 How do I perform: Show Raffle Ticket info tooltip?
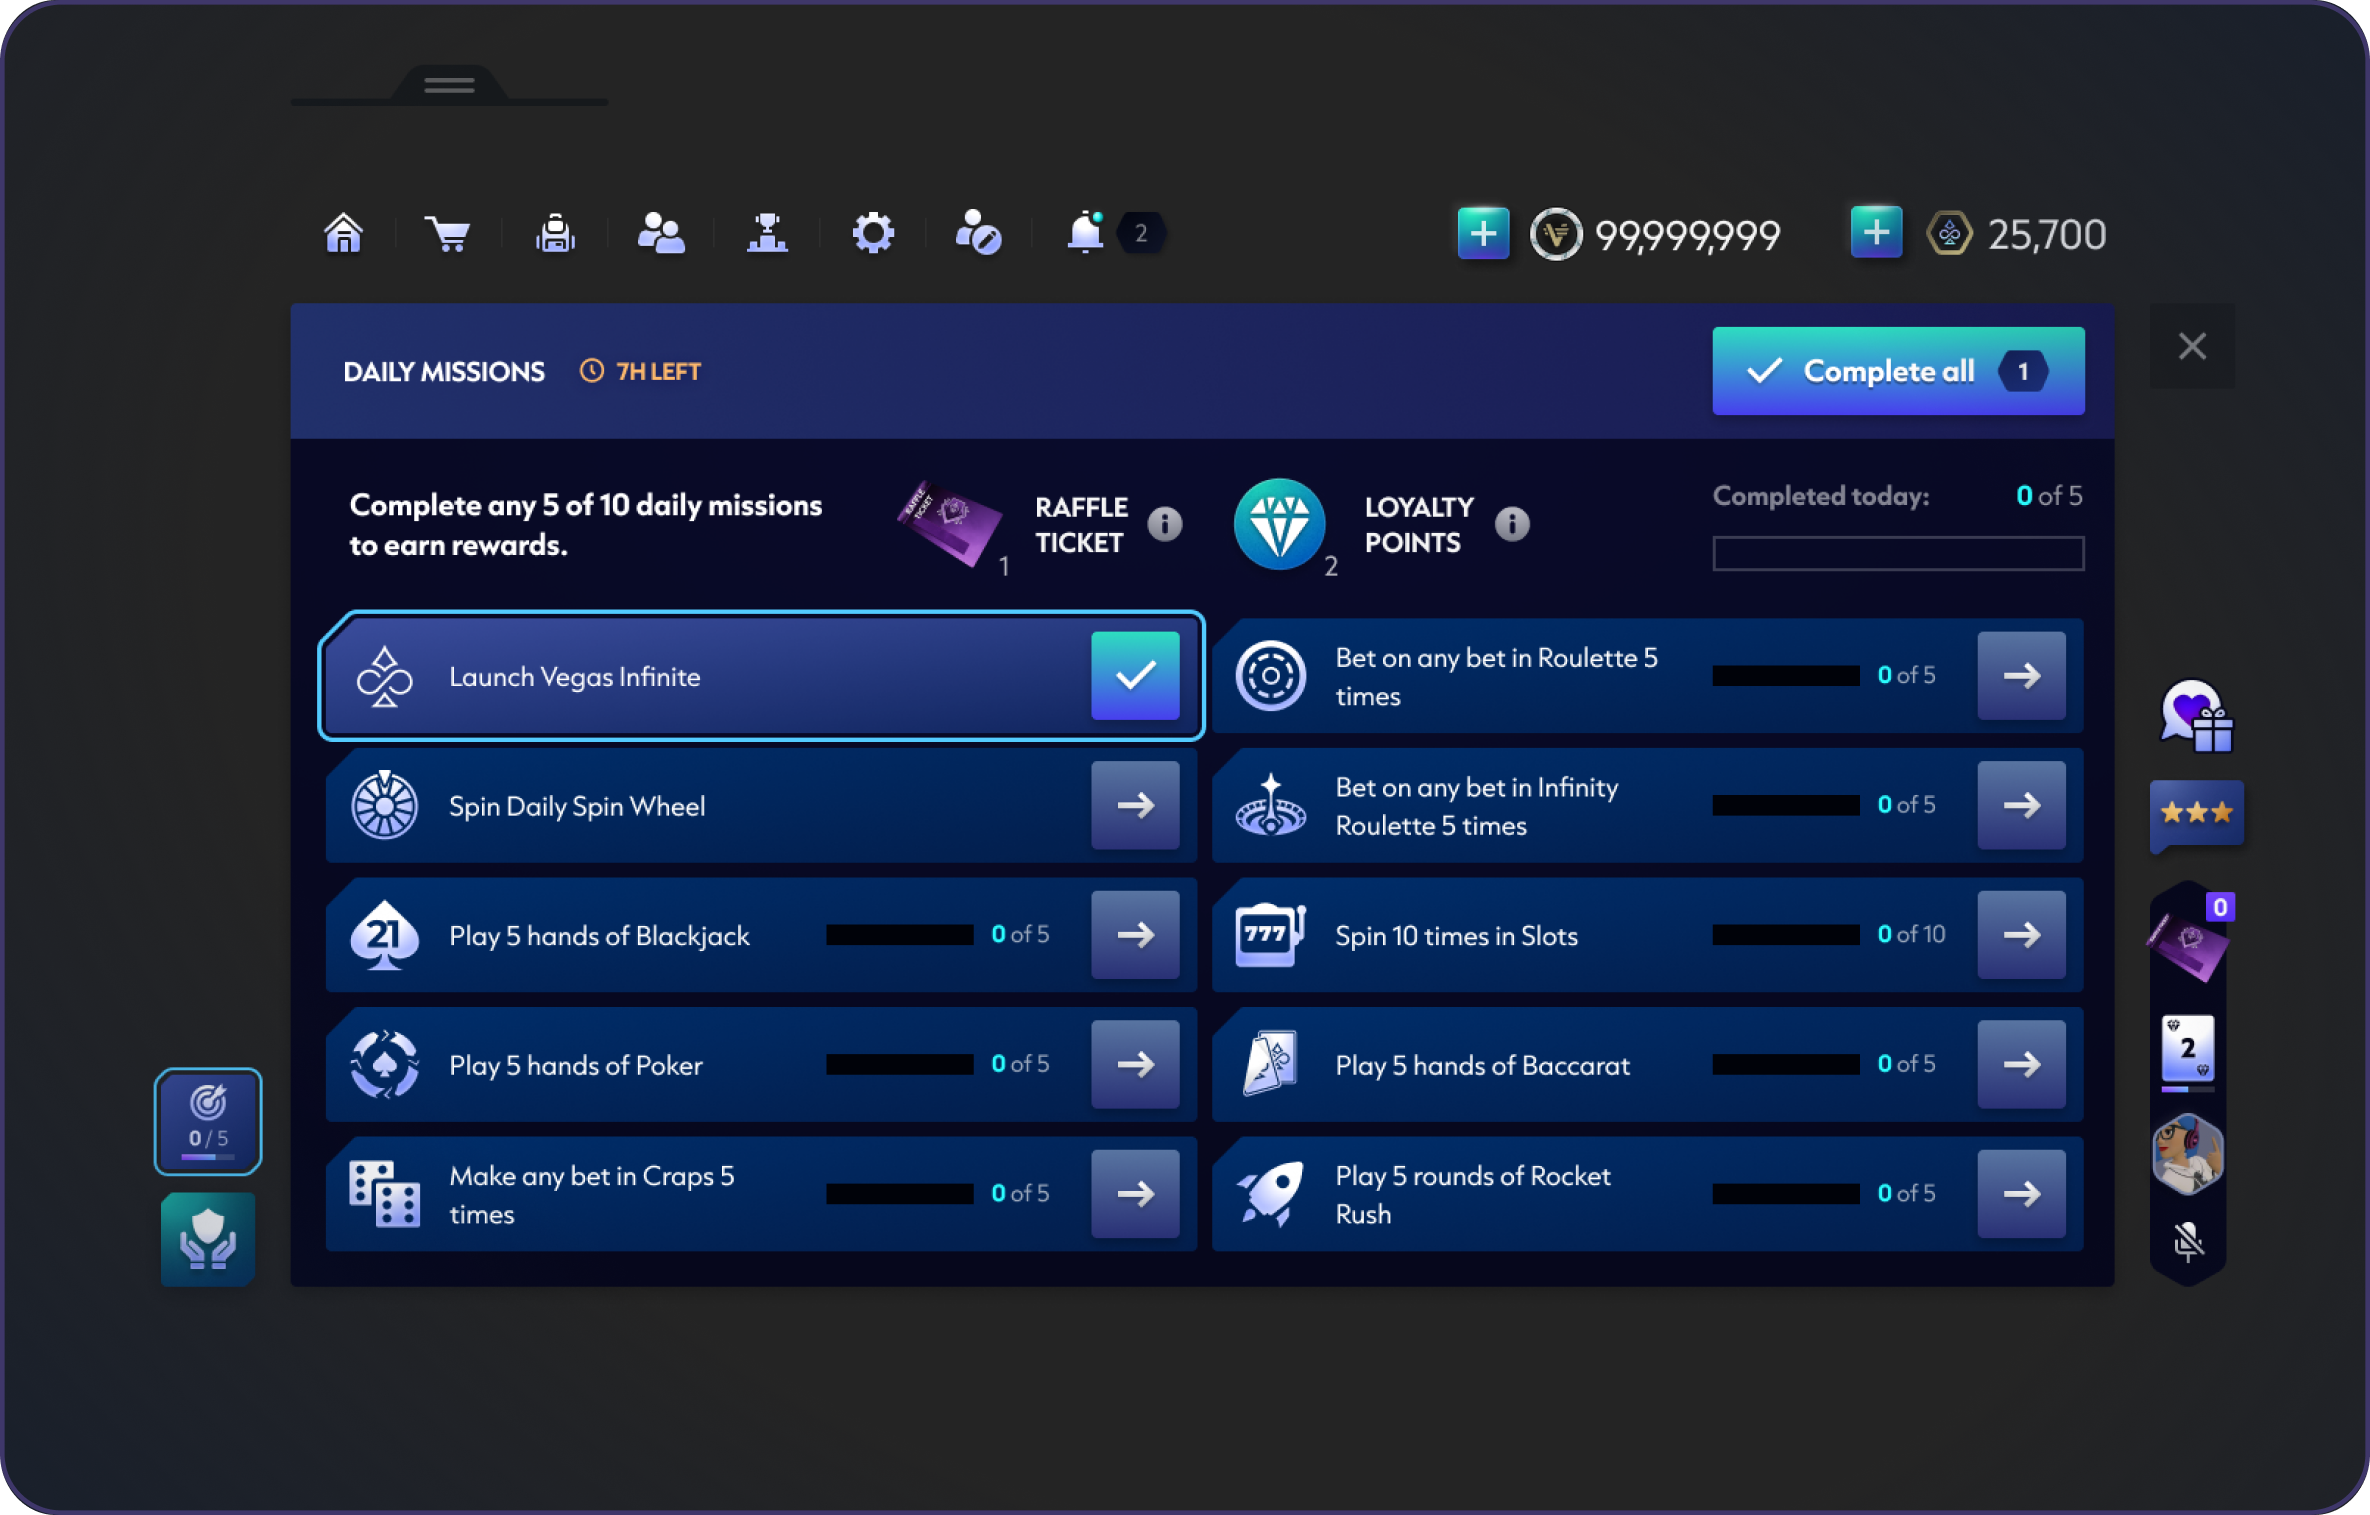[1164, 523]
